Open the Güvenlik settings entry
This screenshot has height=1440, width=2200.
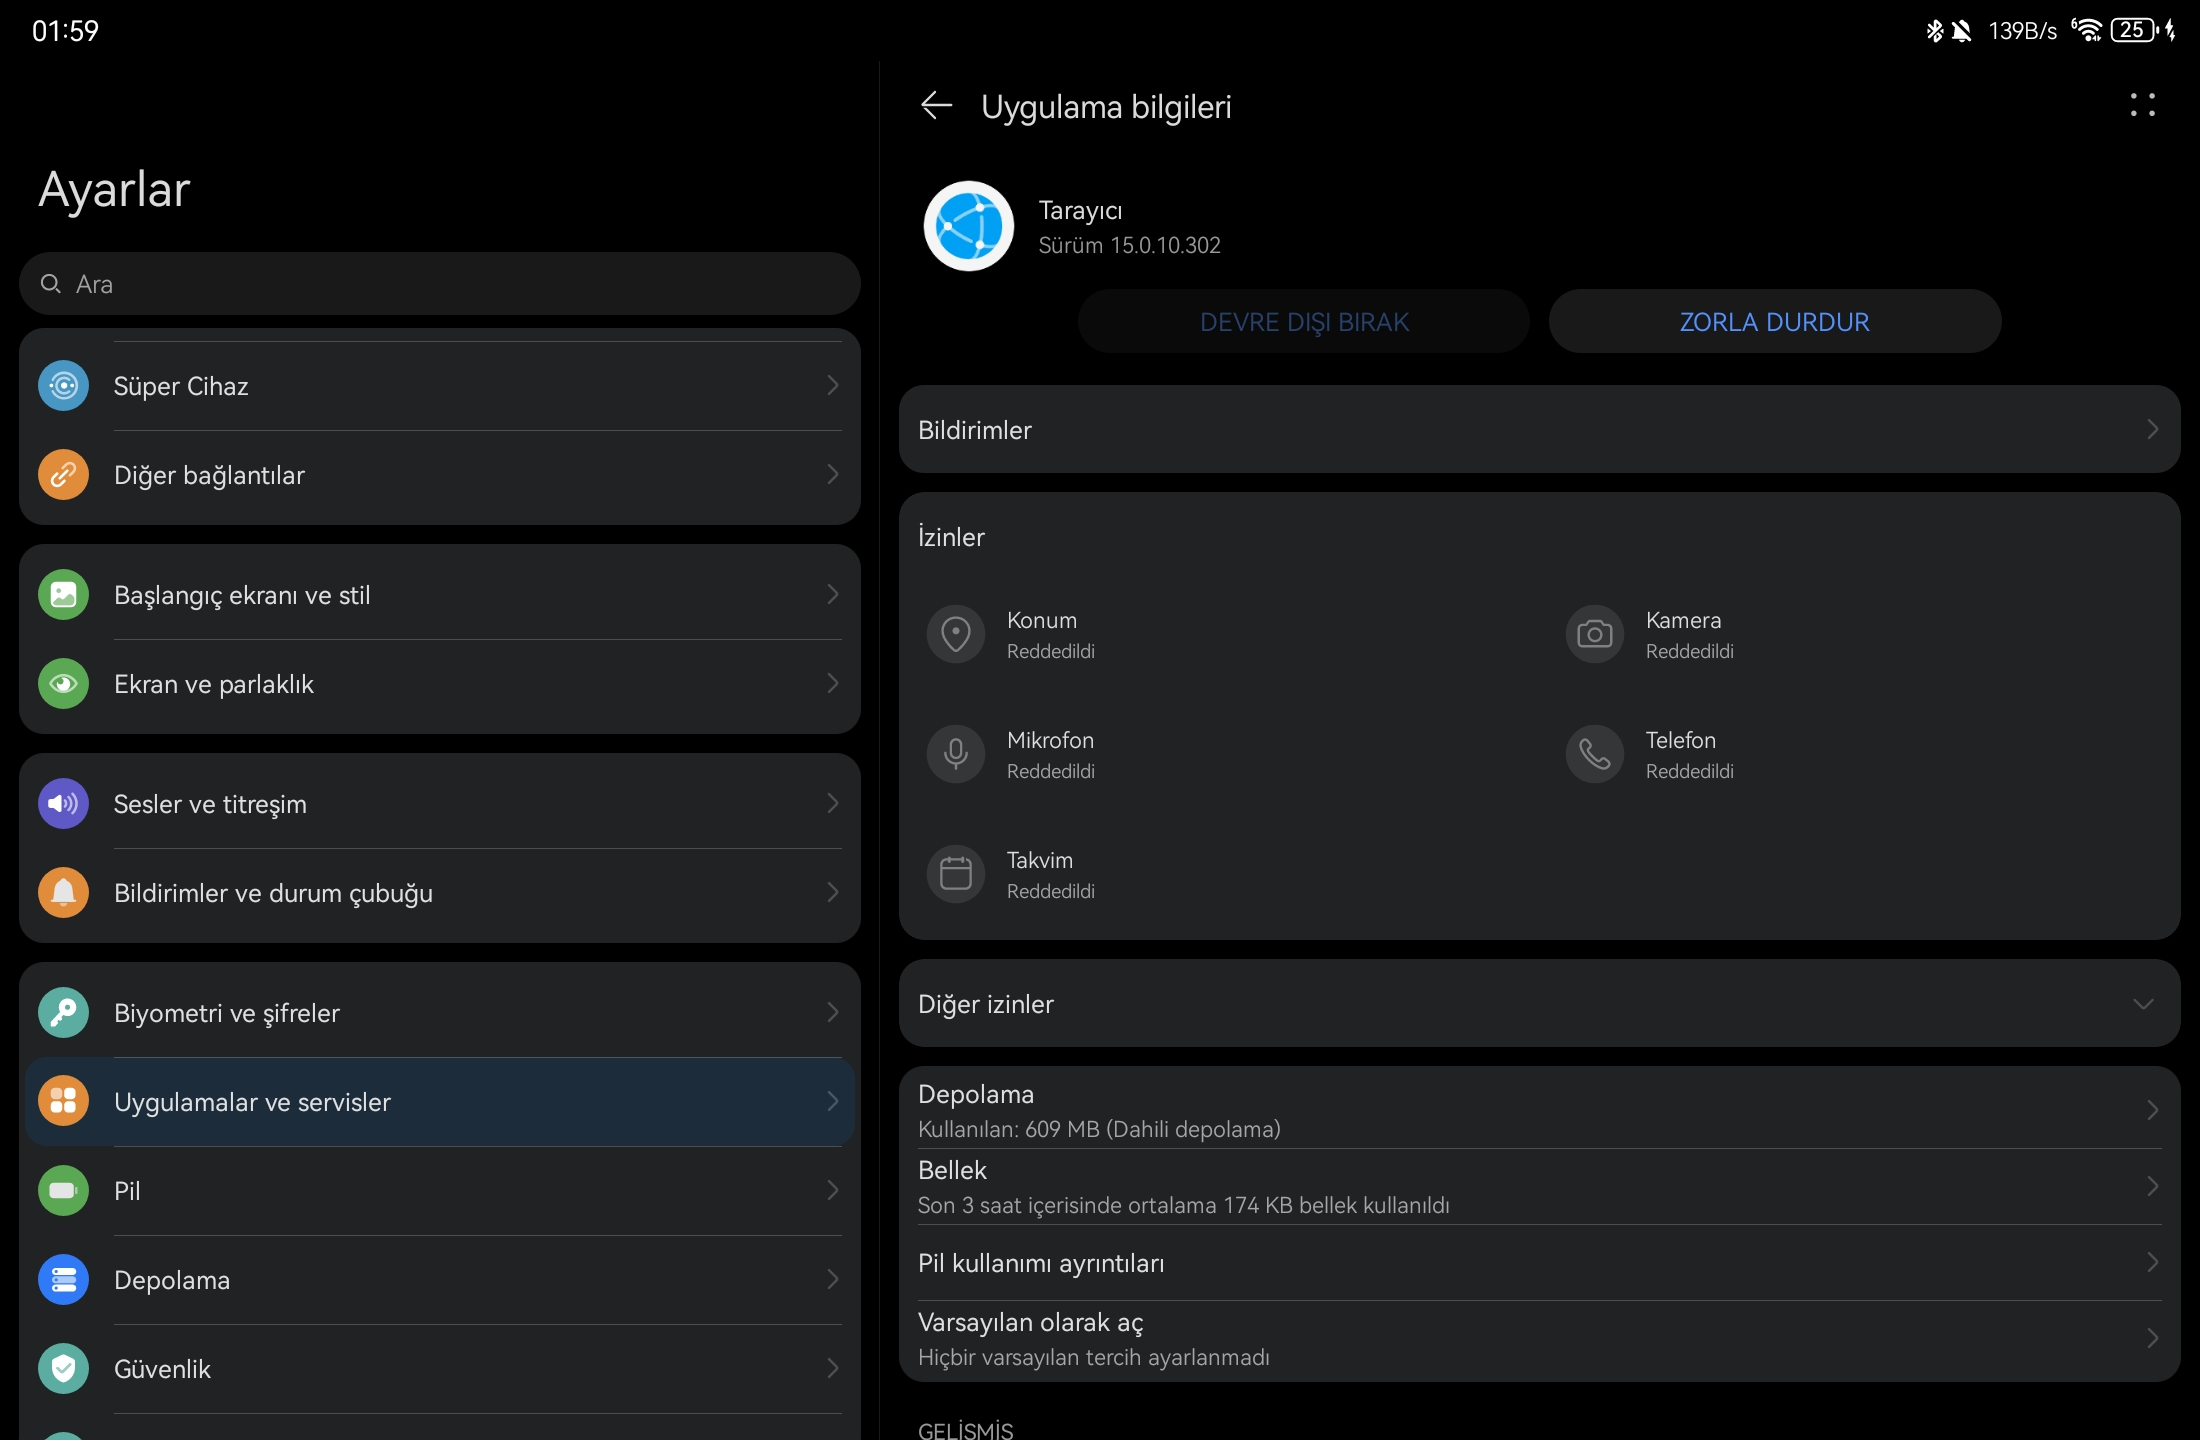440,1369
